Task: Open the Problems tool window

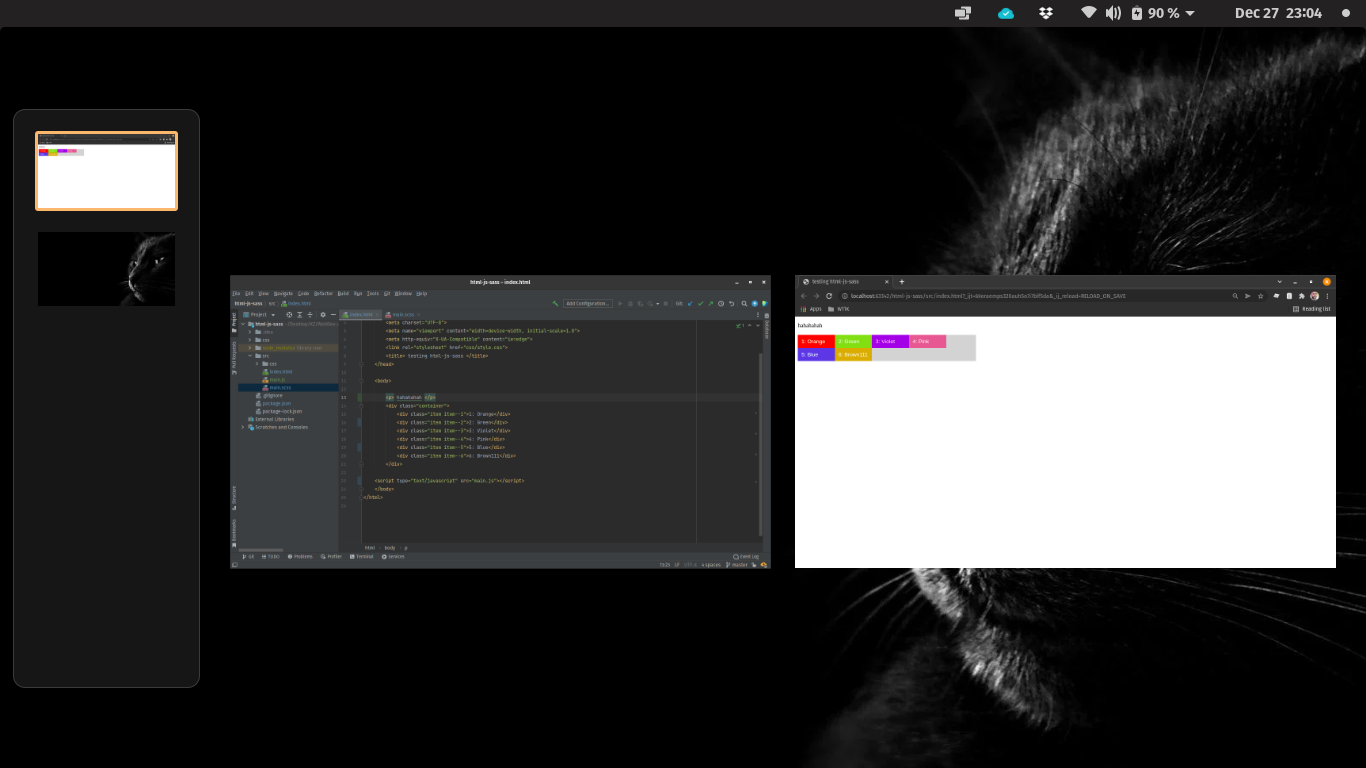Action: [x=300, y=557]
